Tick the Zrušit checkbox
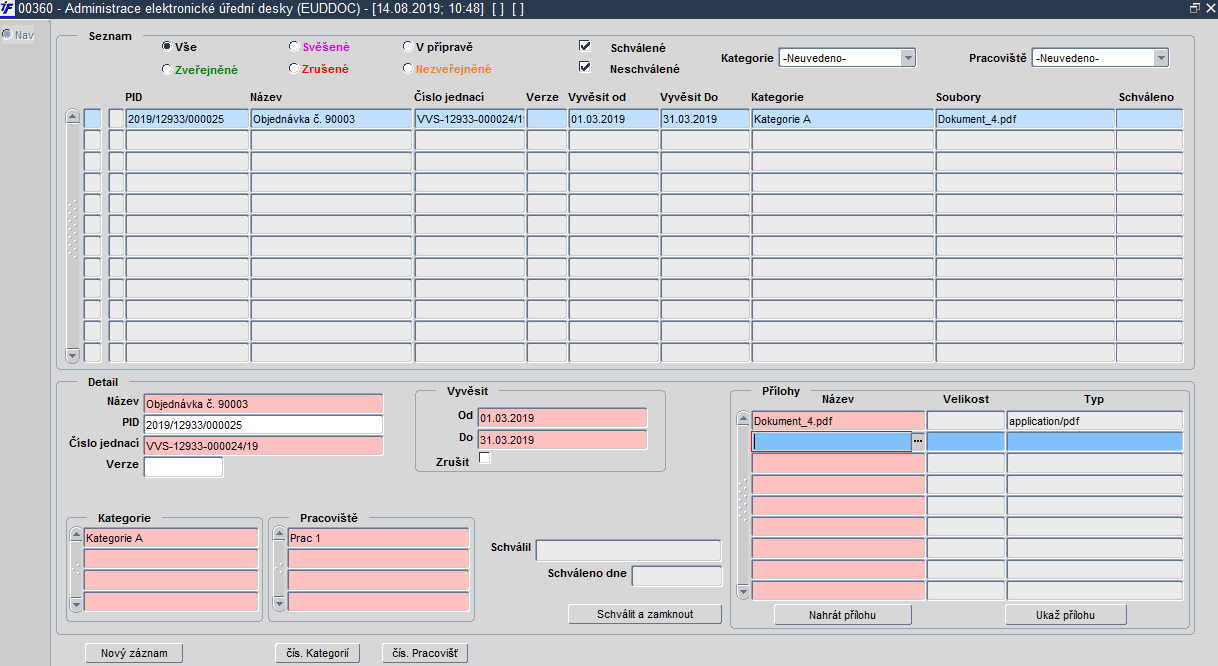 pos(485,458)
